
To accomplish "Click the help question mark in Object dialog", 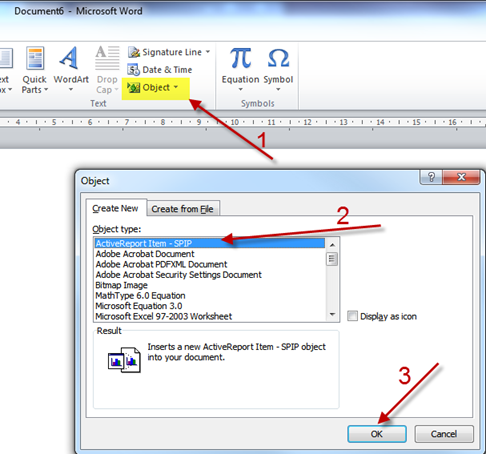I will click(431, 177).
